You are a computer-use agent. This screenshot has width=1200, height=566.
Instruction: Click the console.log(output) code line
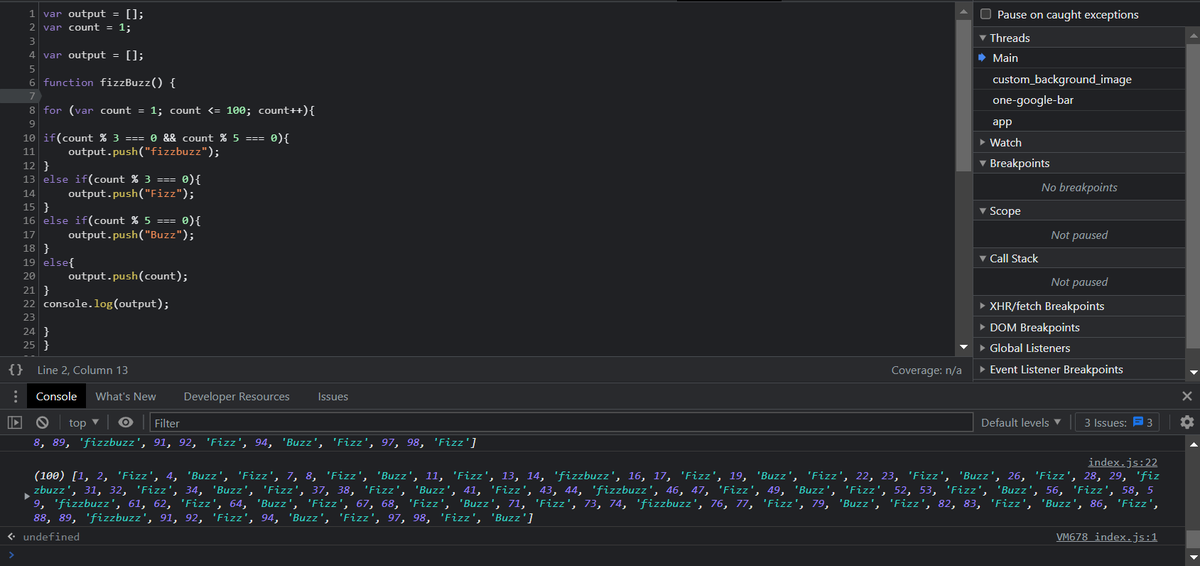tap(106, 302)
